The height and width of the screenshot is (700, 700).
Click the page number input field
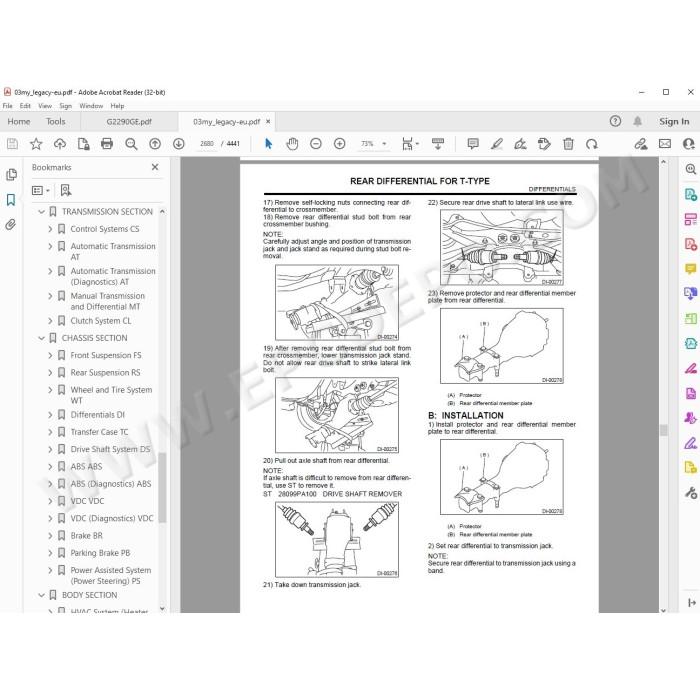click(x=207, y=144)
